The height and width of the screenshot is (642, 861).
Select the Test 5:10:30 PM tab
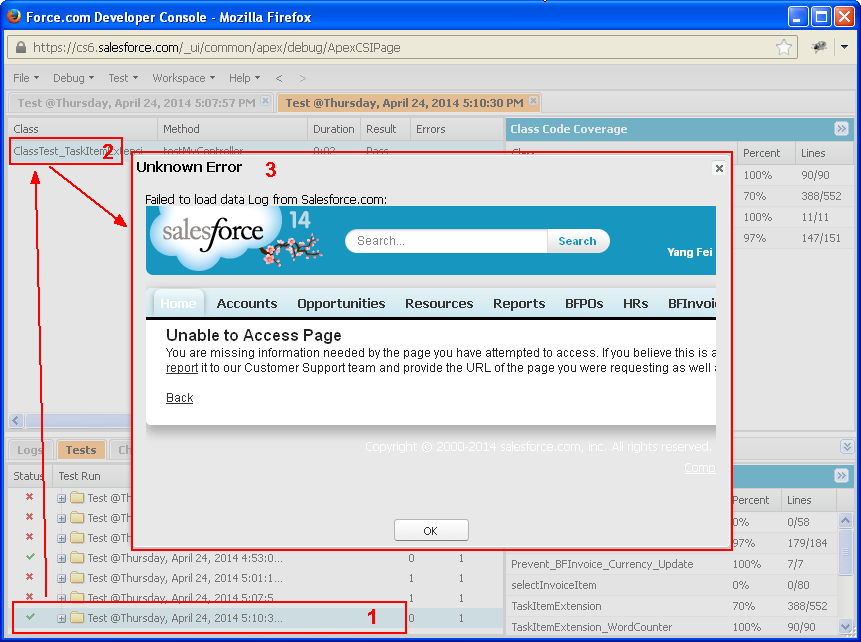pos(404,103)
